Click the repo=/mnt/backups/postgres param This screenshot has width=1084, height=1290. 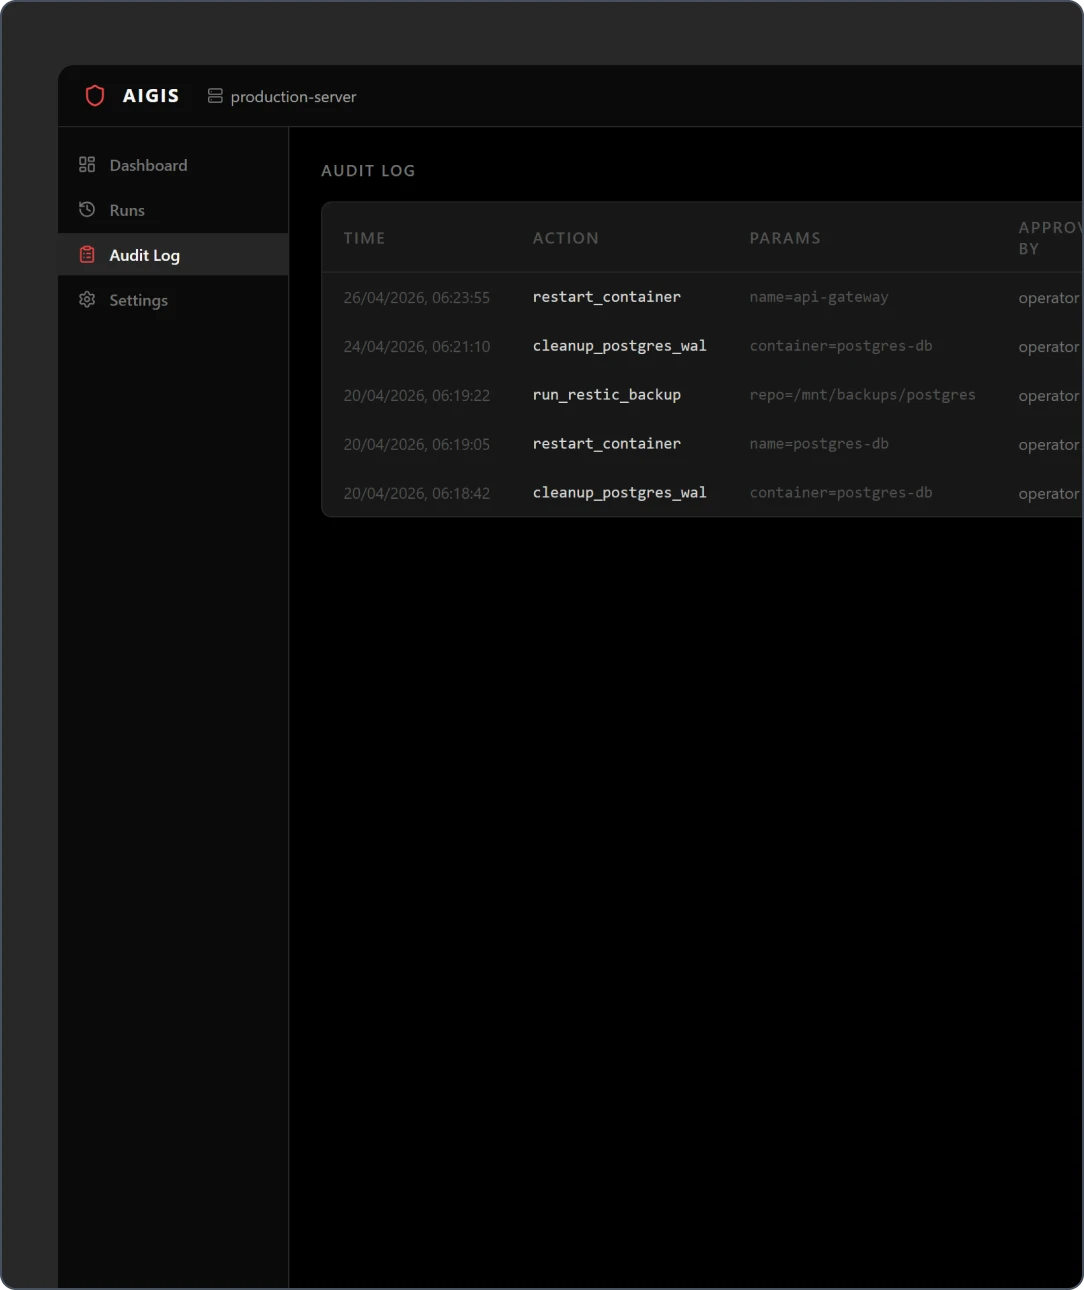(862, 395)
